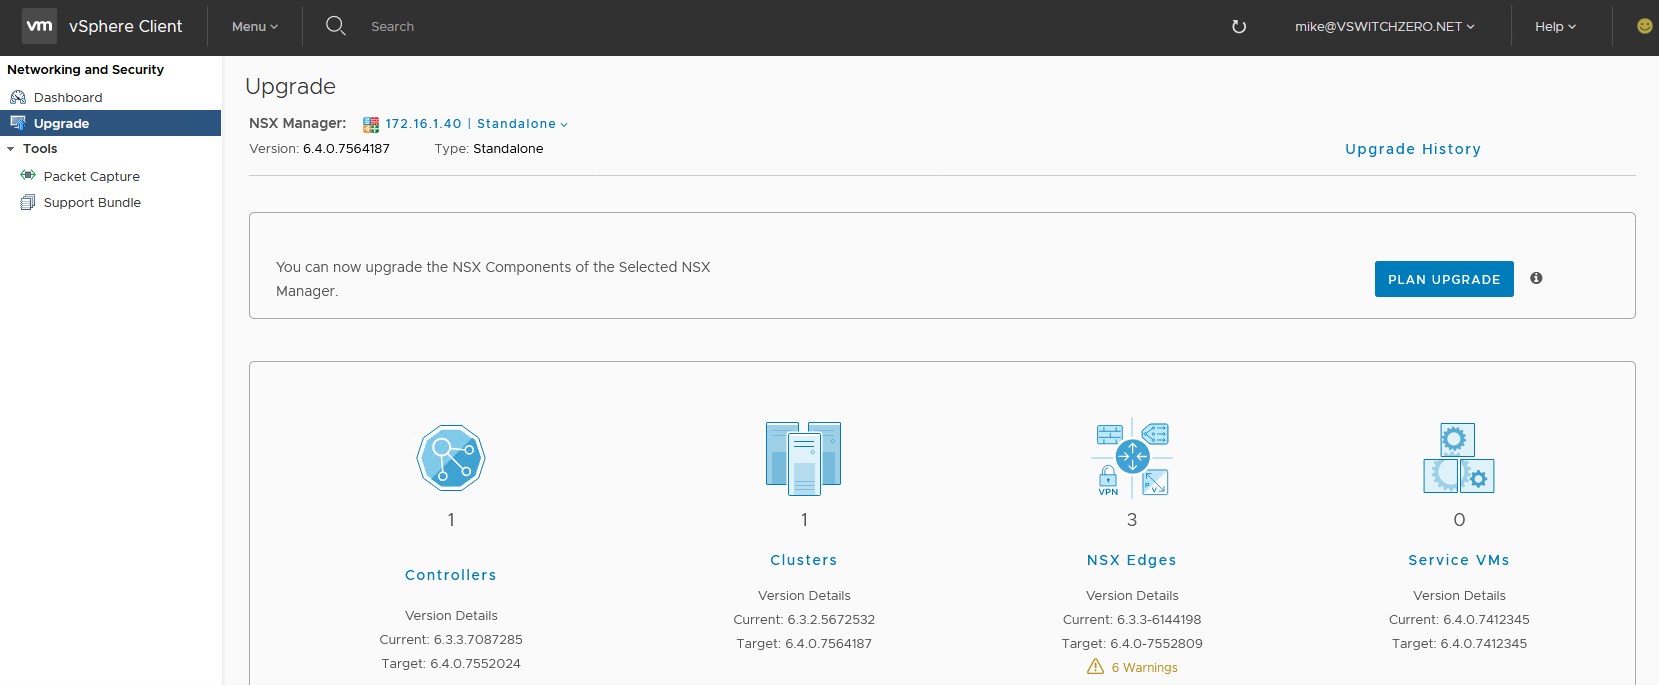
Task: View the 6 Warnings link
Action: tap(1144, 668)
